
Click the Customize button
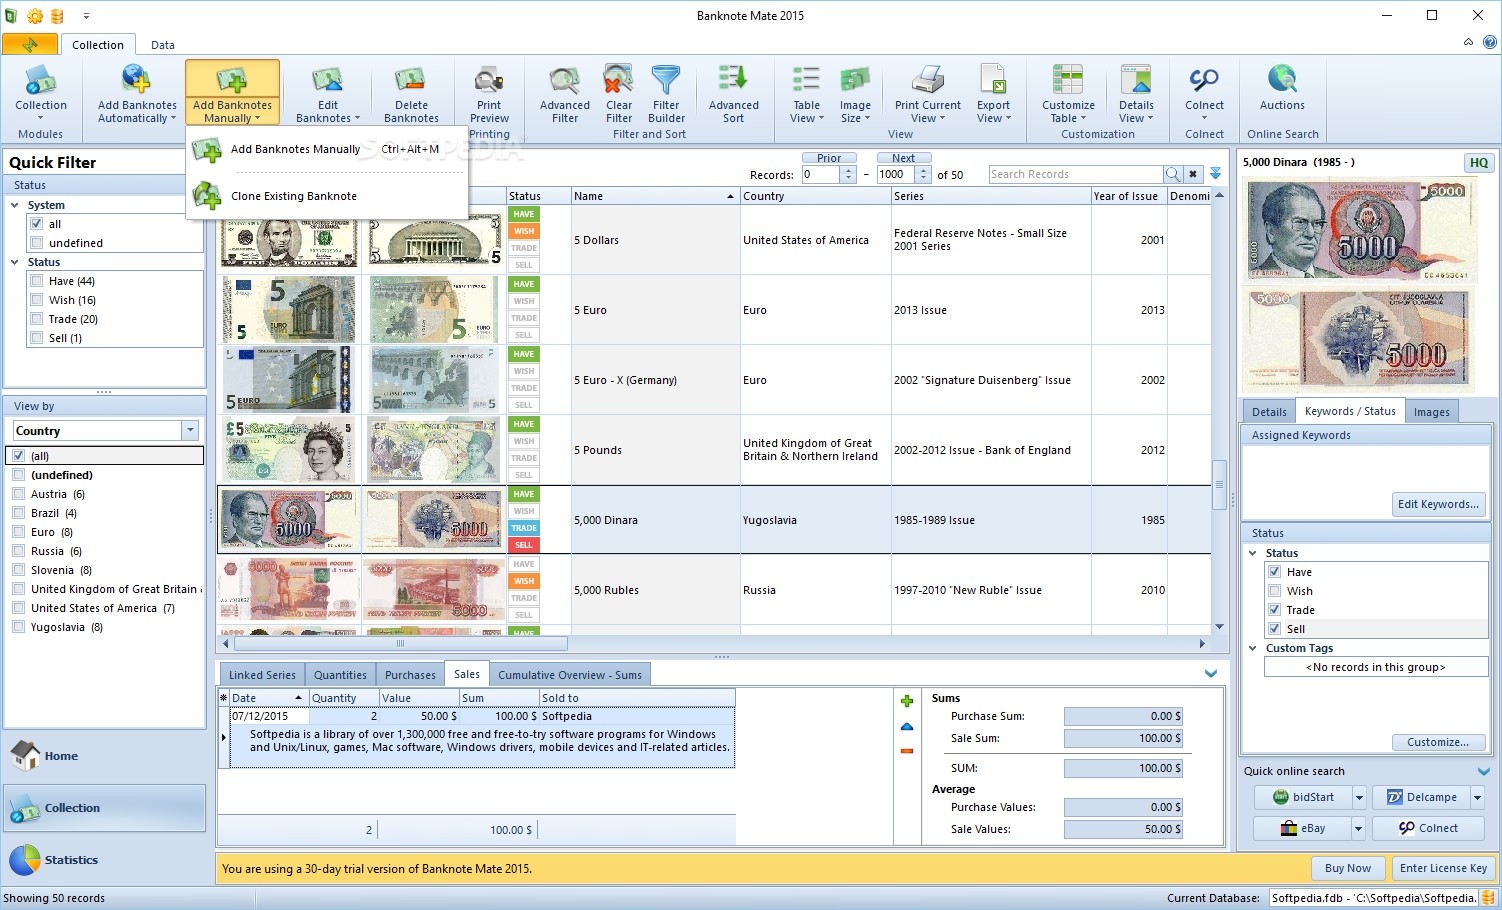click(x=1438, y=742)
